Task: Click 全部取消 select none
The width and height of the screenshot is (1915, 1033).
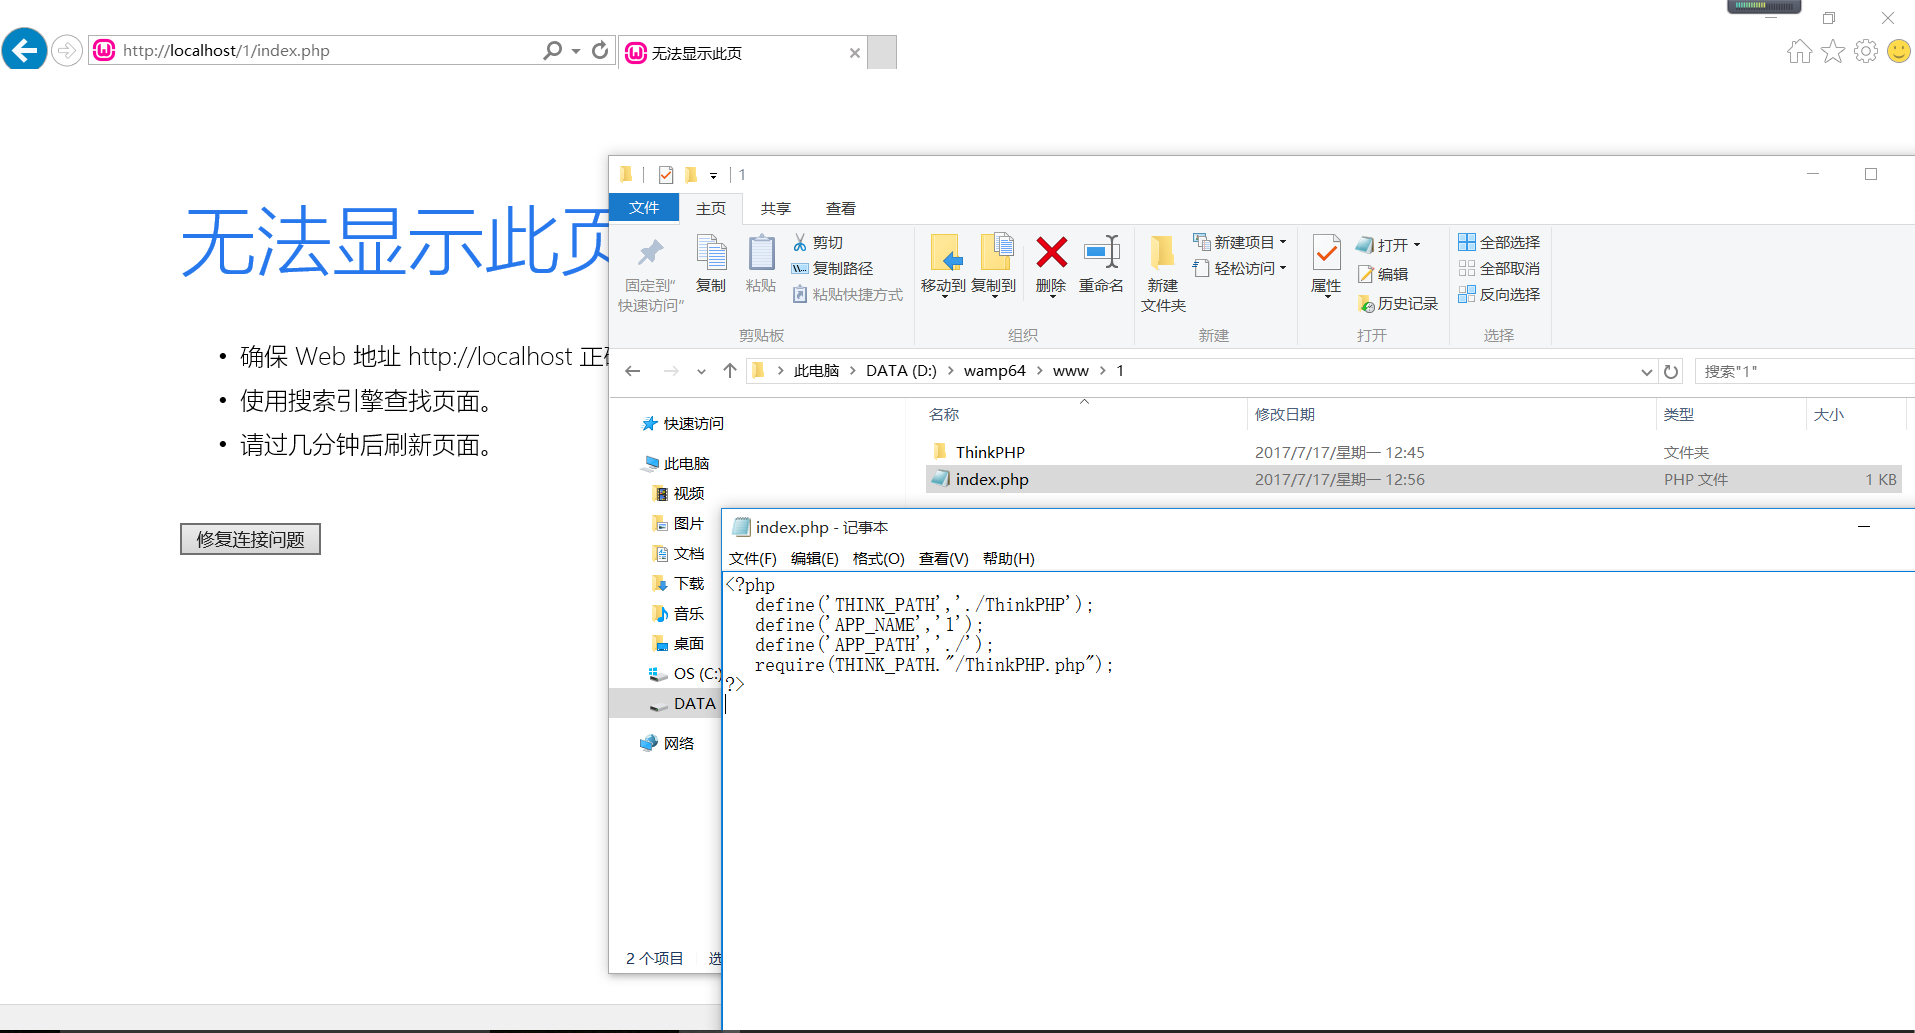Action: tap(1499, 268)
